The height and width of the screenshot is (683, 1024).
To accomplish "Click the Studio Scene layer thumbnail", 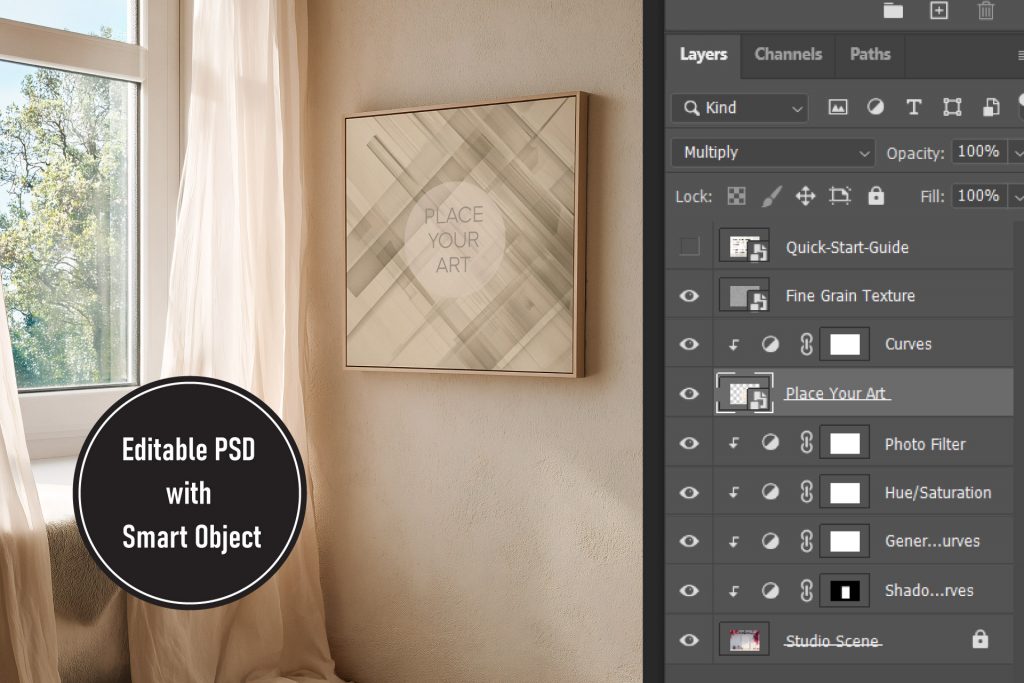I will [x=744, y=639].
